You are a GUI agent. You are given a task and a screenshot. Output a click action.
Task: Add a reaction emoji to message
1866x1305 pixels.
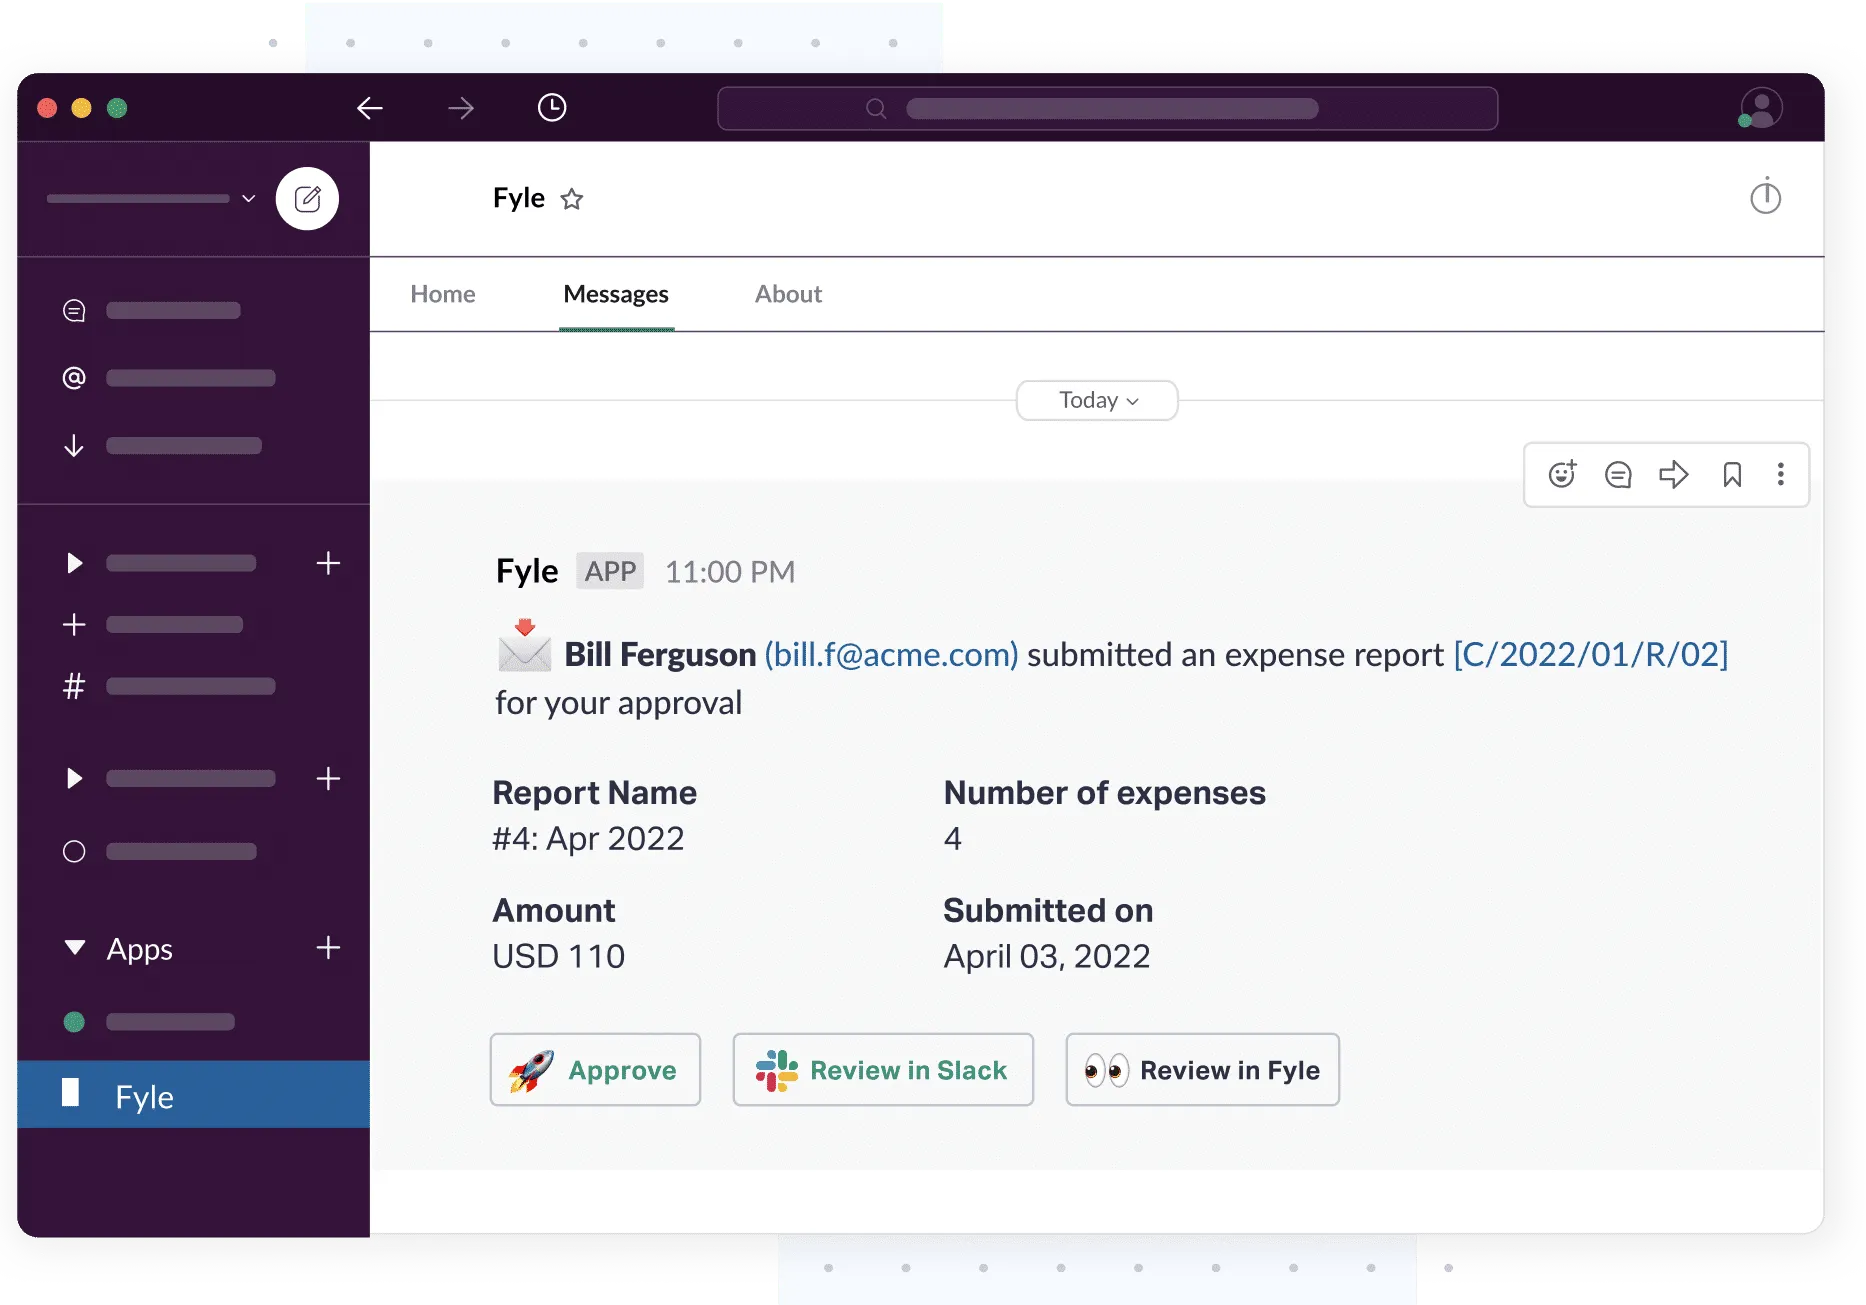point(1563,474)
